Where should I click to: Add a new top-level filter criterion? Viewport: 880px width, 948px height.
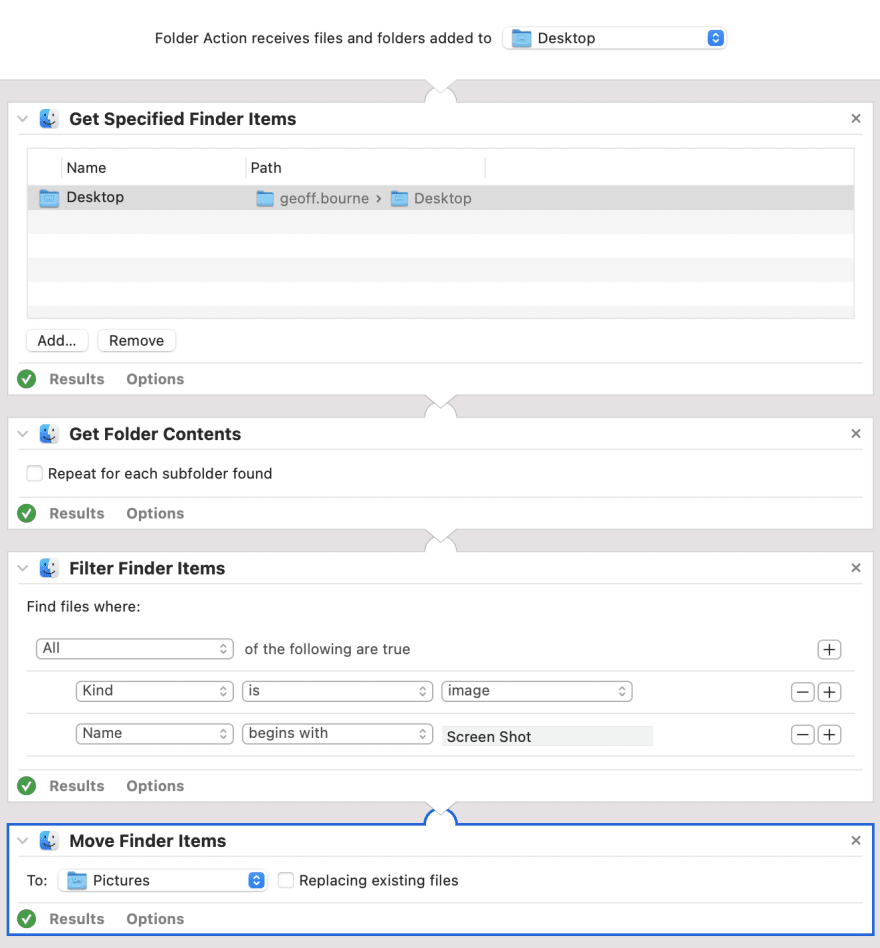tap(829, 649)
